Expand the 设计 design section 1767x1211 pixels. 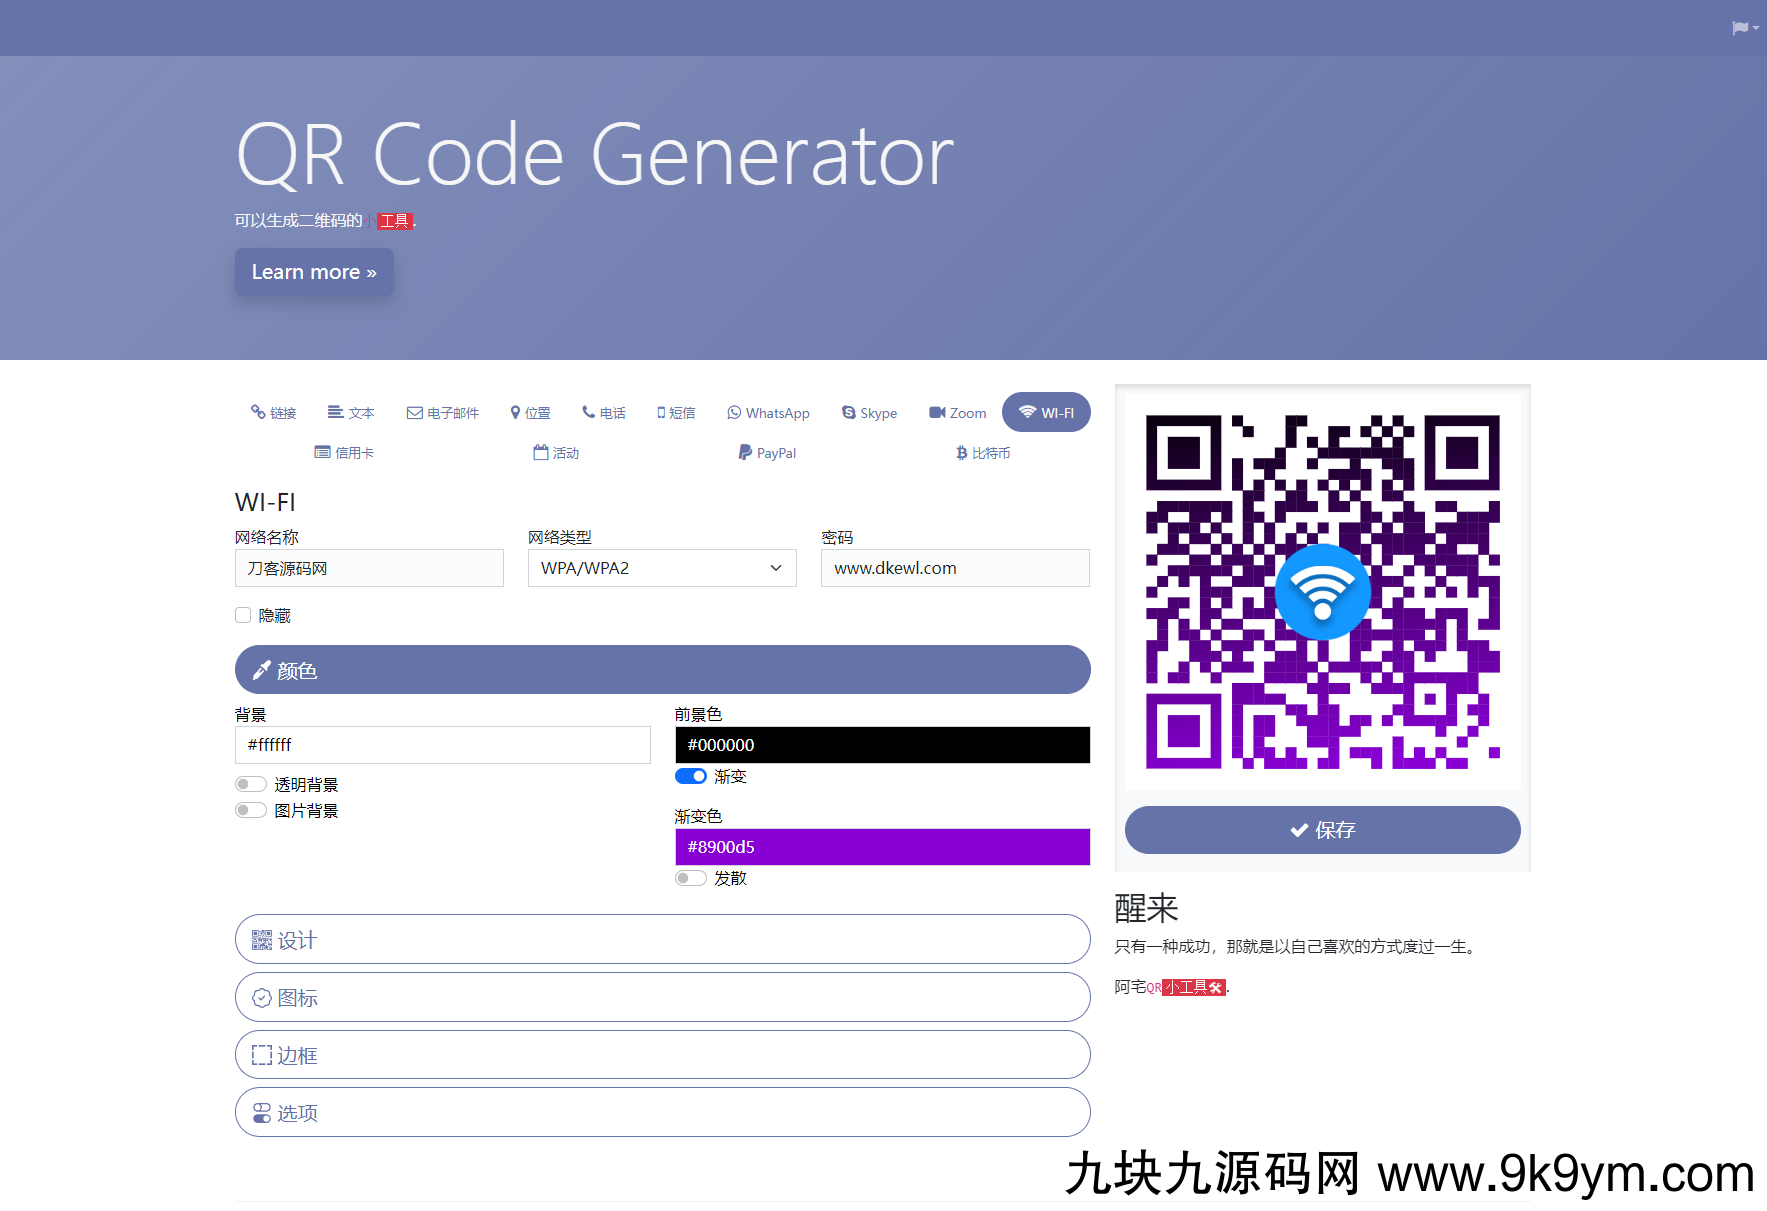pyautogui.click(x=662, y=940)
